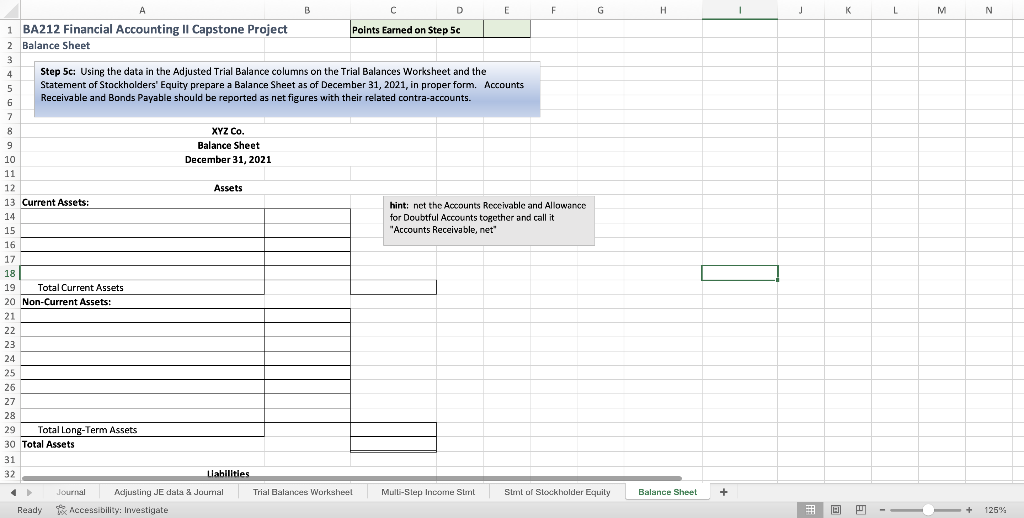Click the 'XYZ Co.' heading
The height and width of the screenshot is (518, 1024).
pyautogui.click(x=228, y=131)
